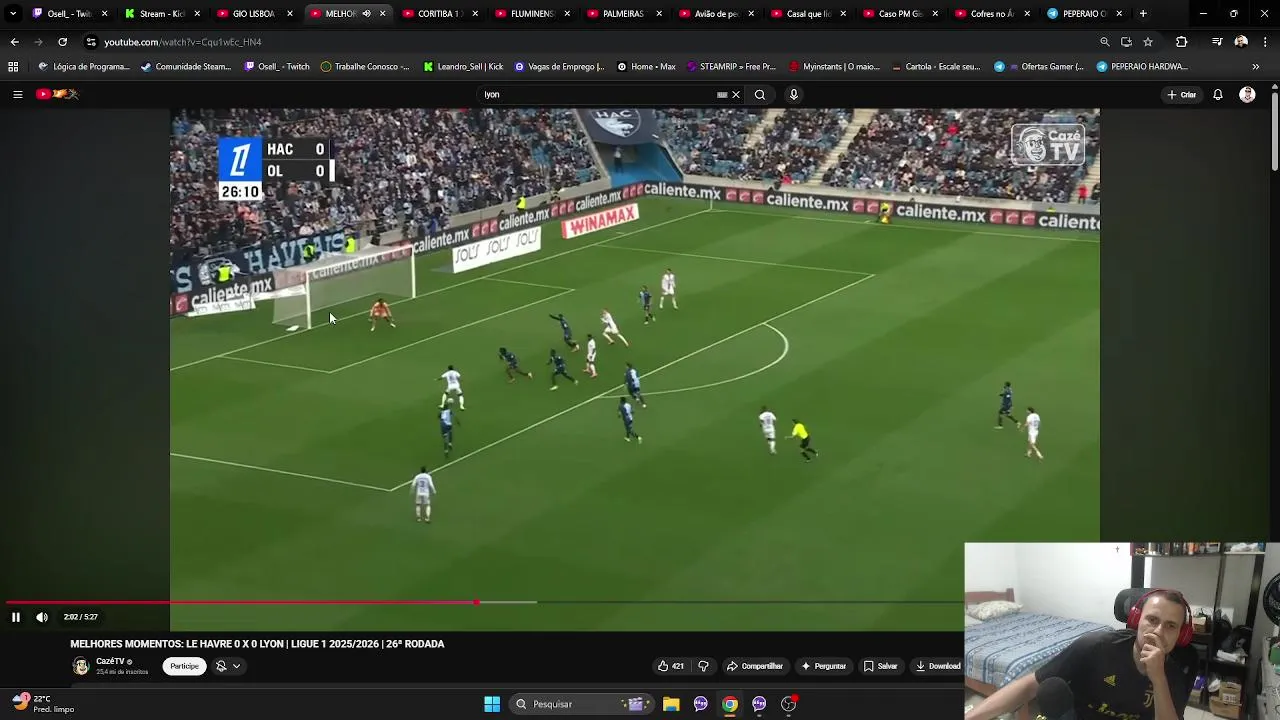Open the apps grid in bookmarks bar

coord(13,67)
